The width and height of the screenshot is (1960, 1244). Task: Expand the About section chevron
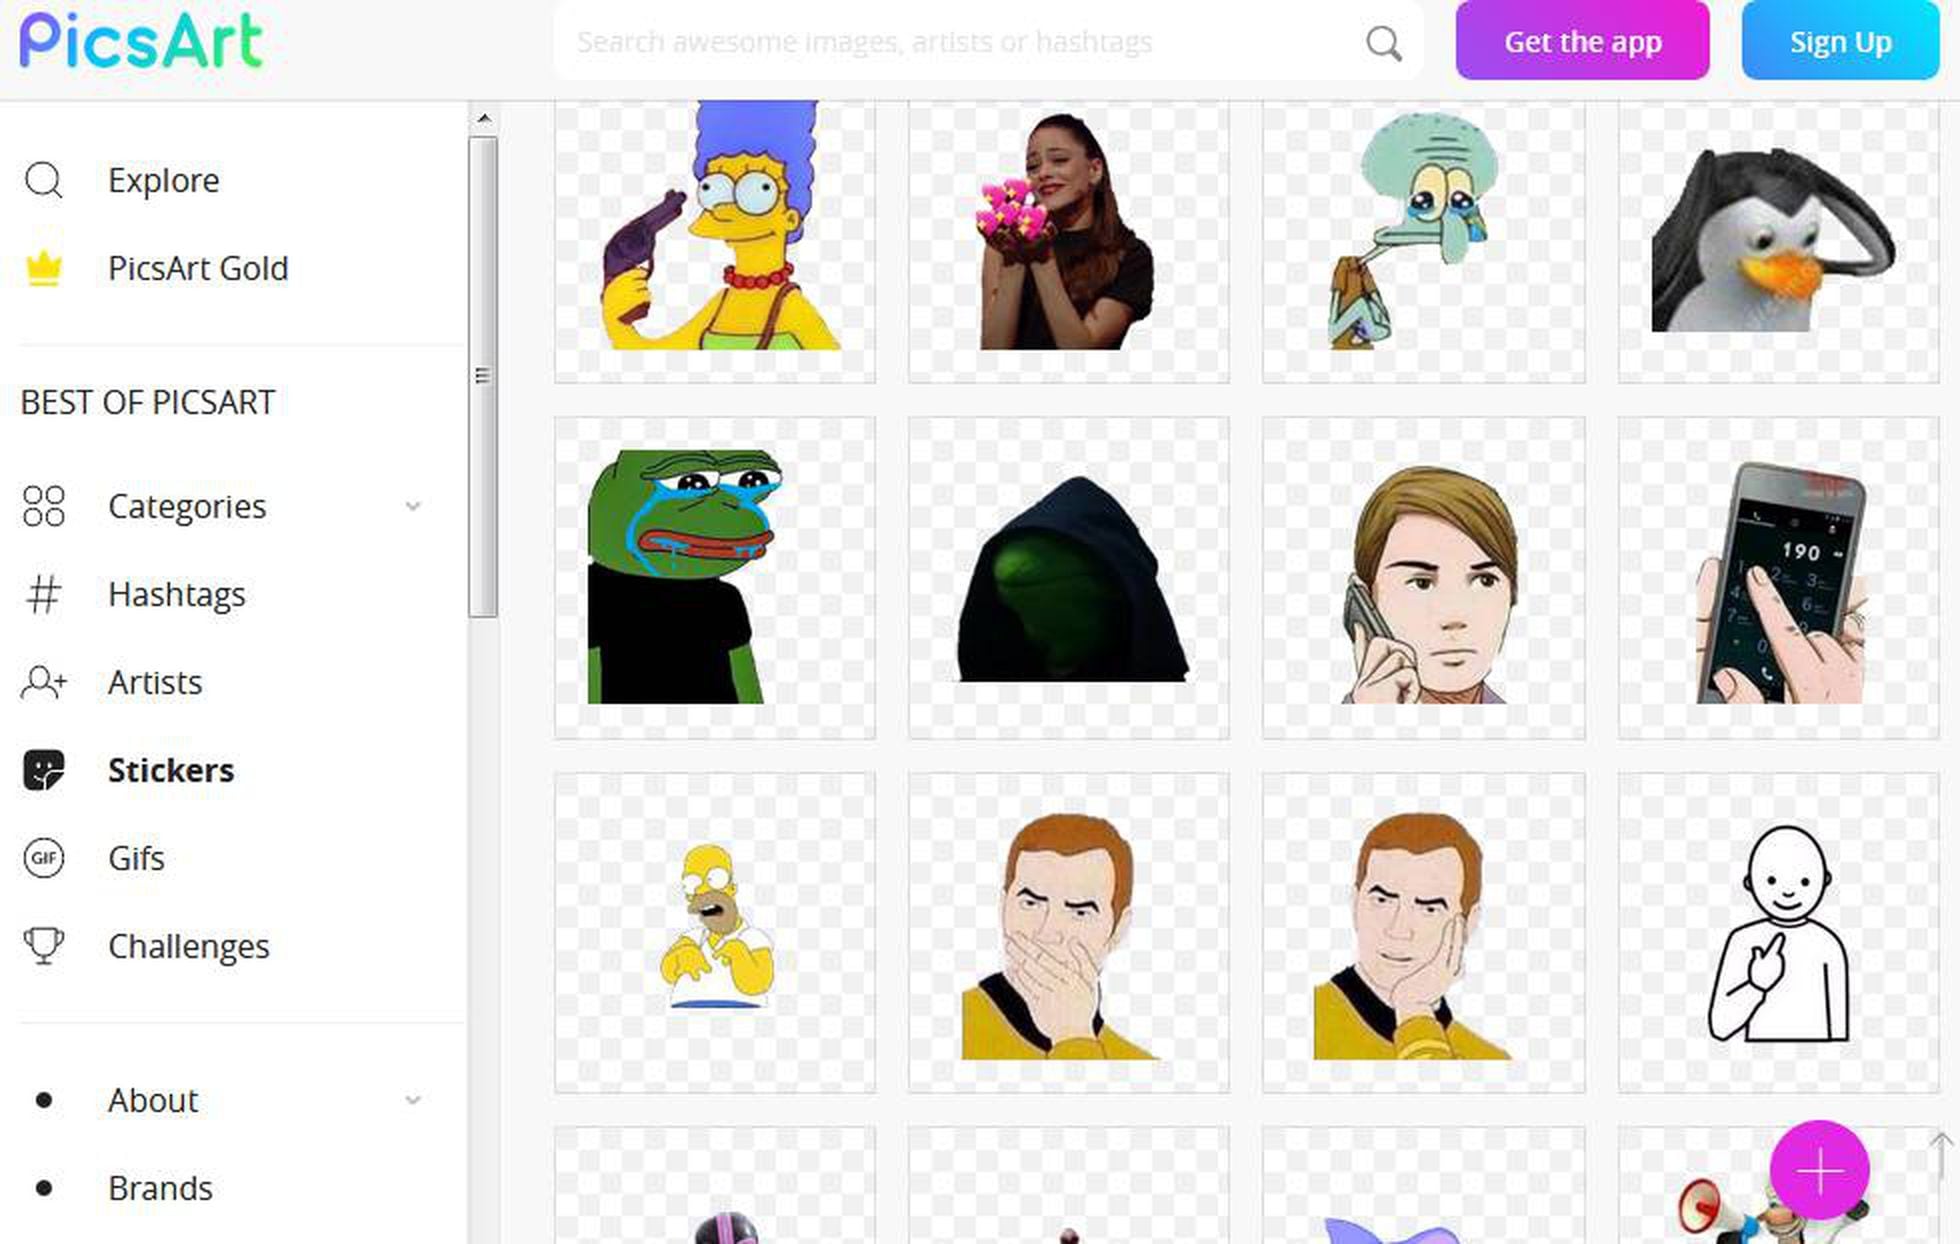(413, 1100)
